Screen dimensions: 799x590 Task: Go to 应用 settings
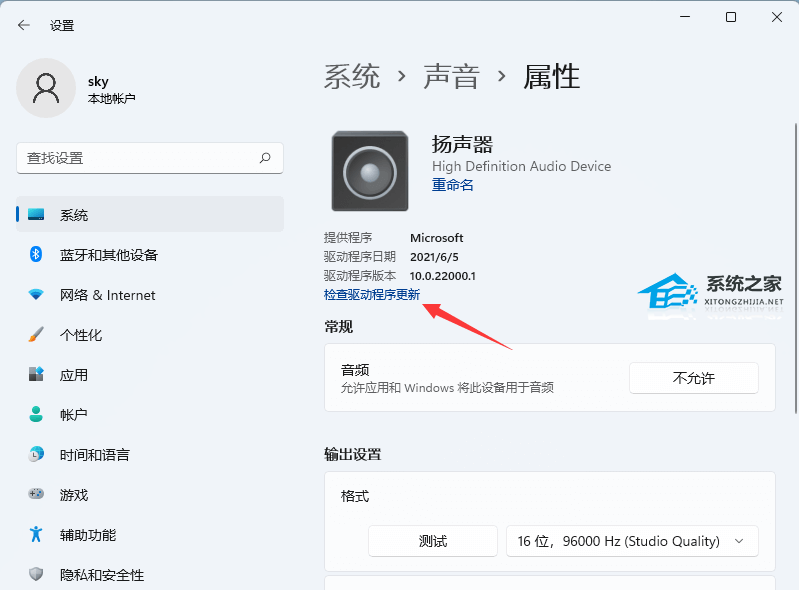pyautogui.click(x=150, y=374)
